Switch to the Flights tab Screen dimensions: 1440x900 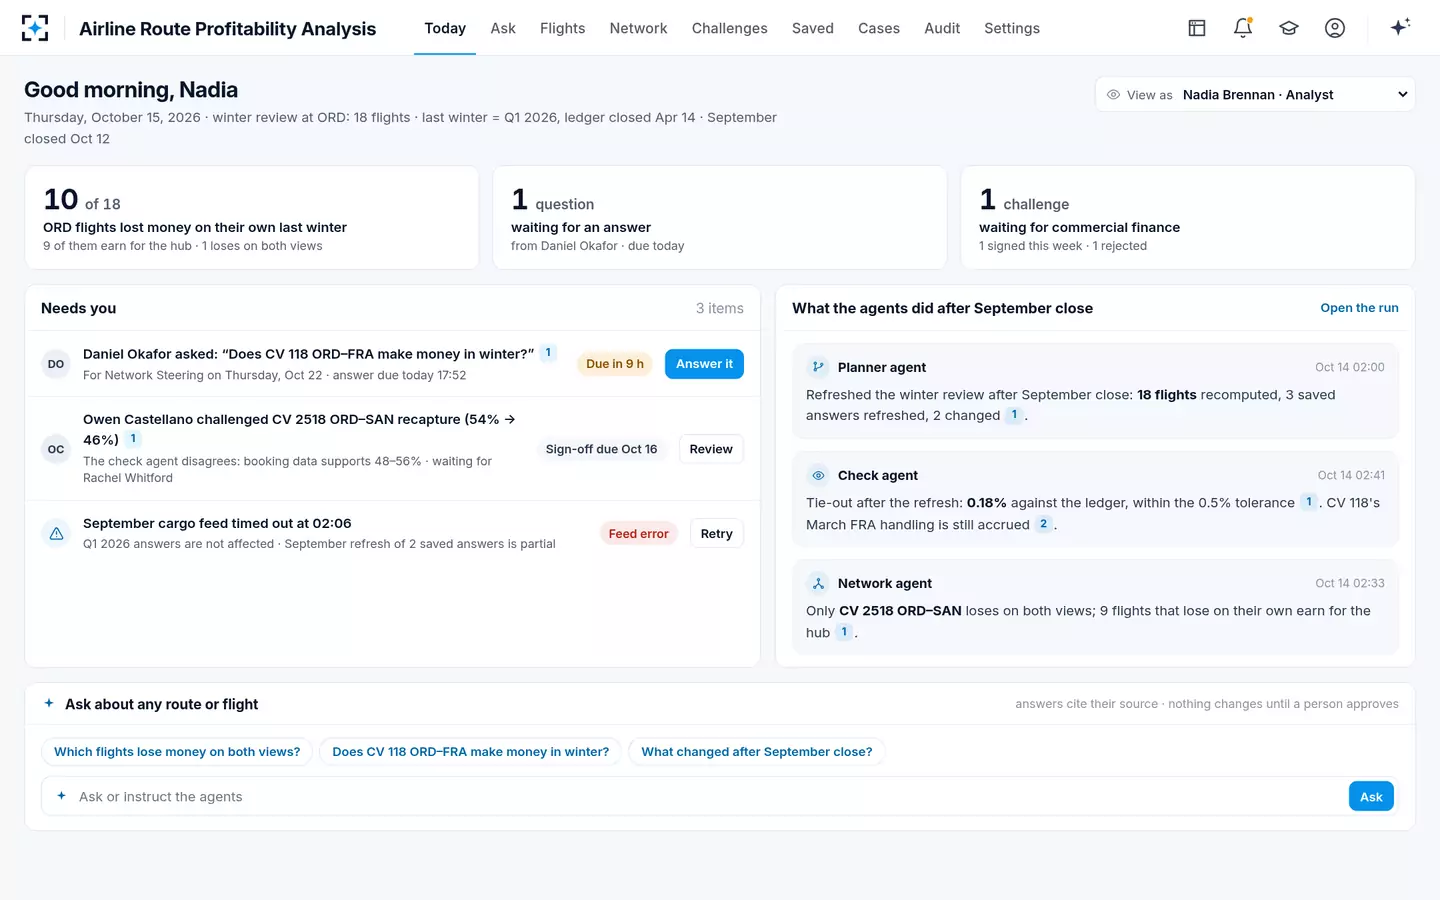(562, 28)
